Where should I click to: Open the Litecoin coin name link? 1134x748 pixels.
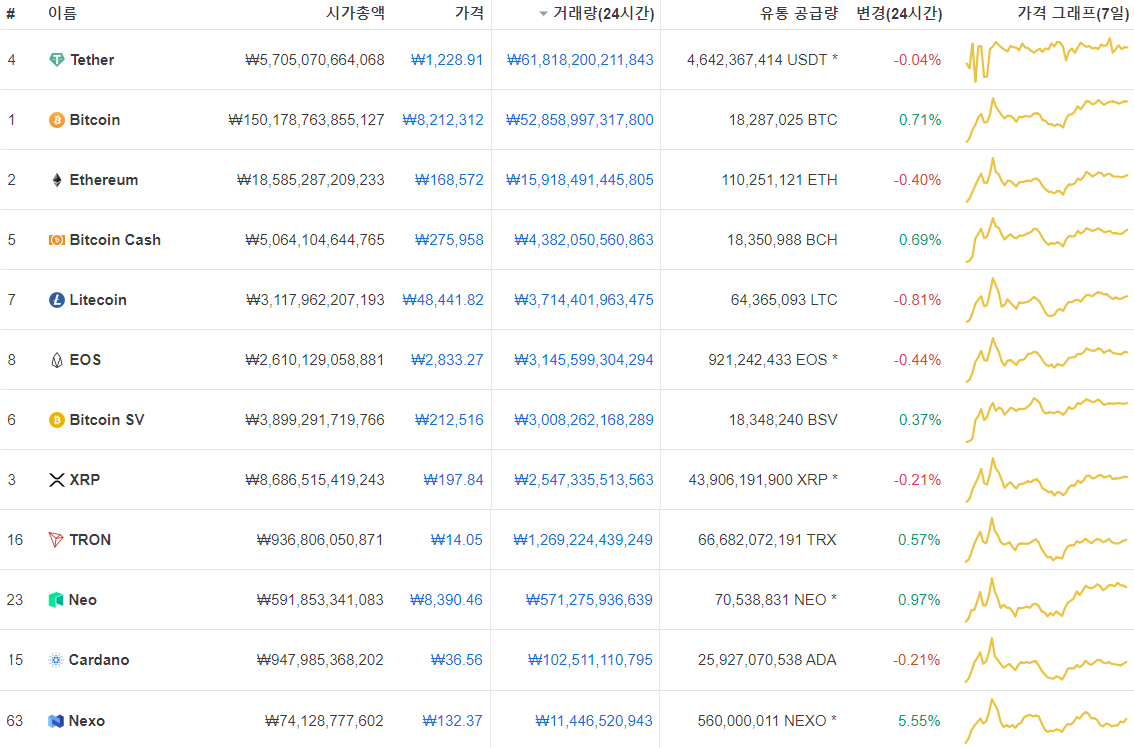click(x=98, y=300)
